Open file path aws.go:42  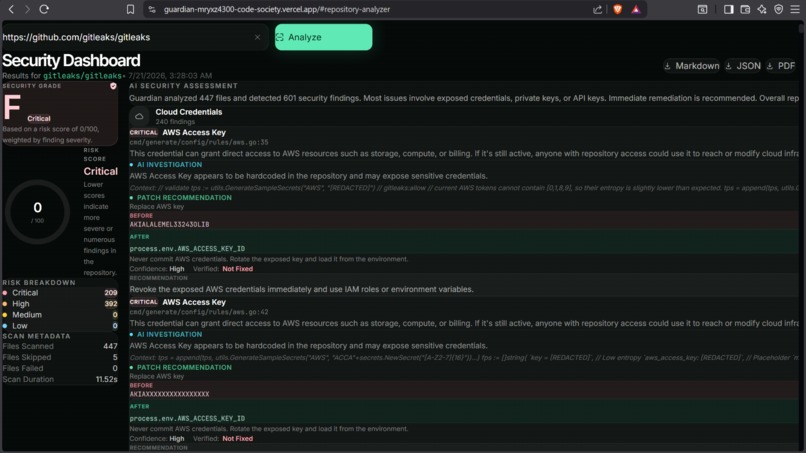coord(198,312)
